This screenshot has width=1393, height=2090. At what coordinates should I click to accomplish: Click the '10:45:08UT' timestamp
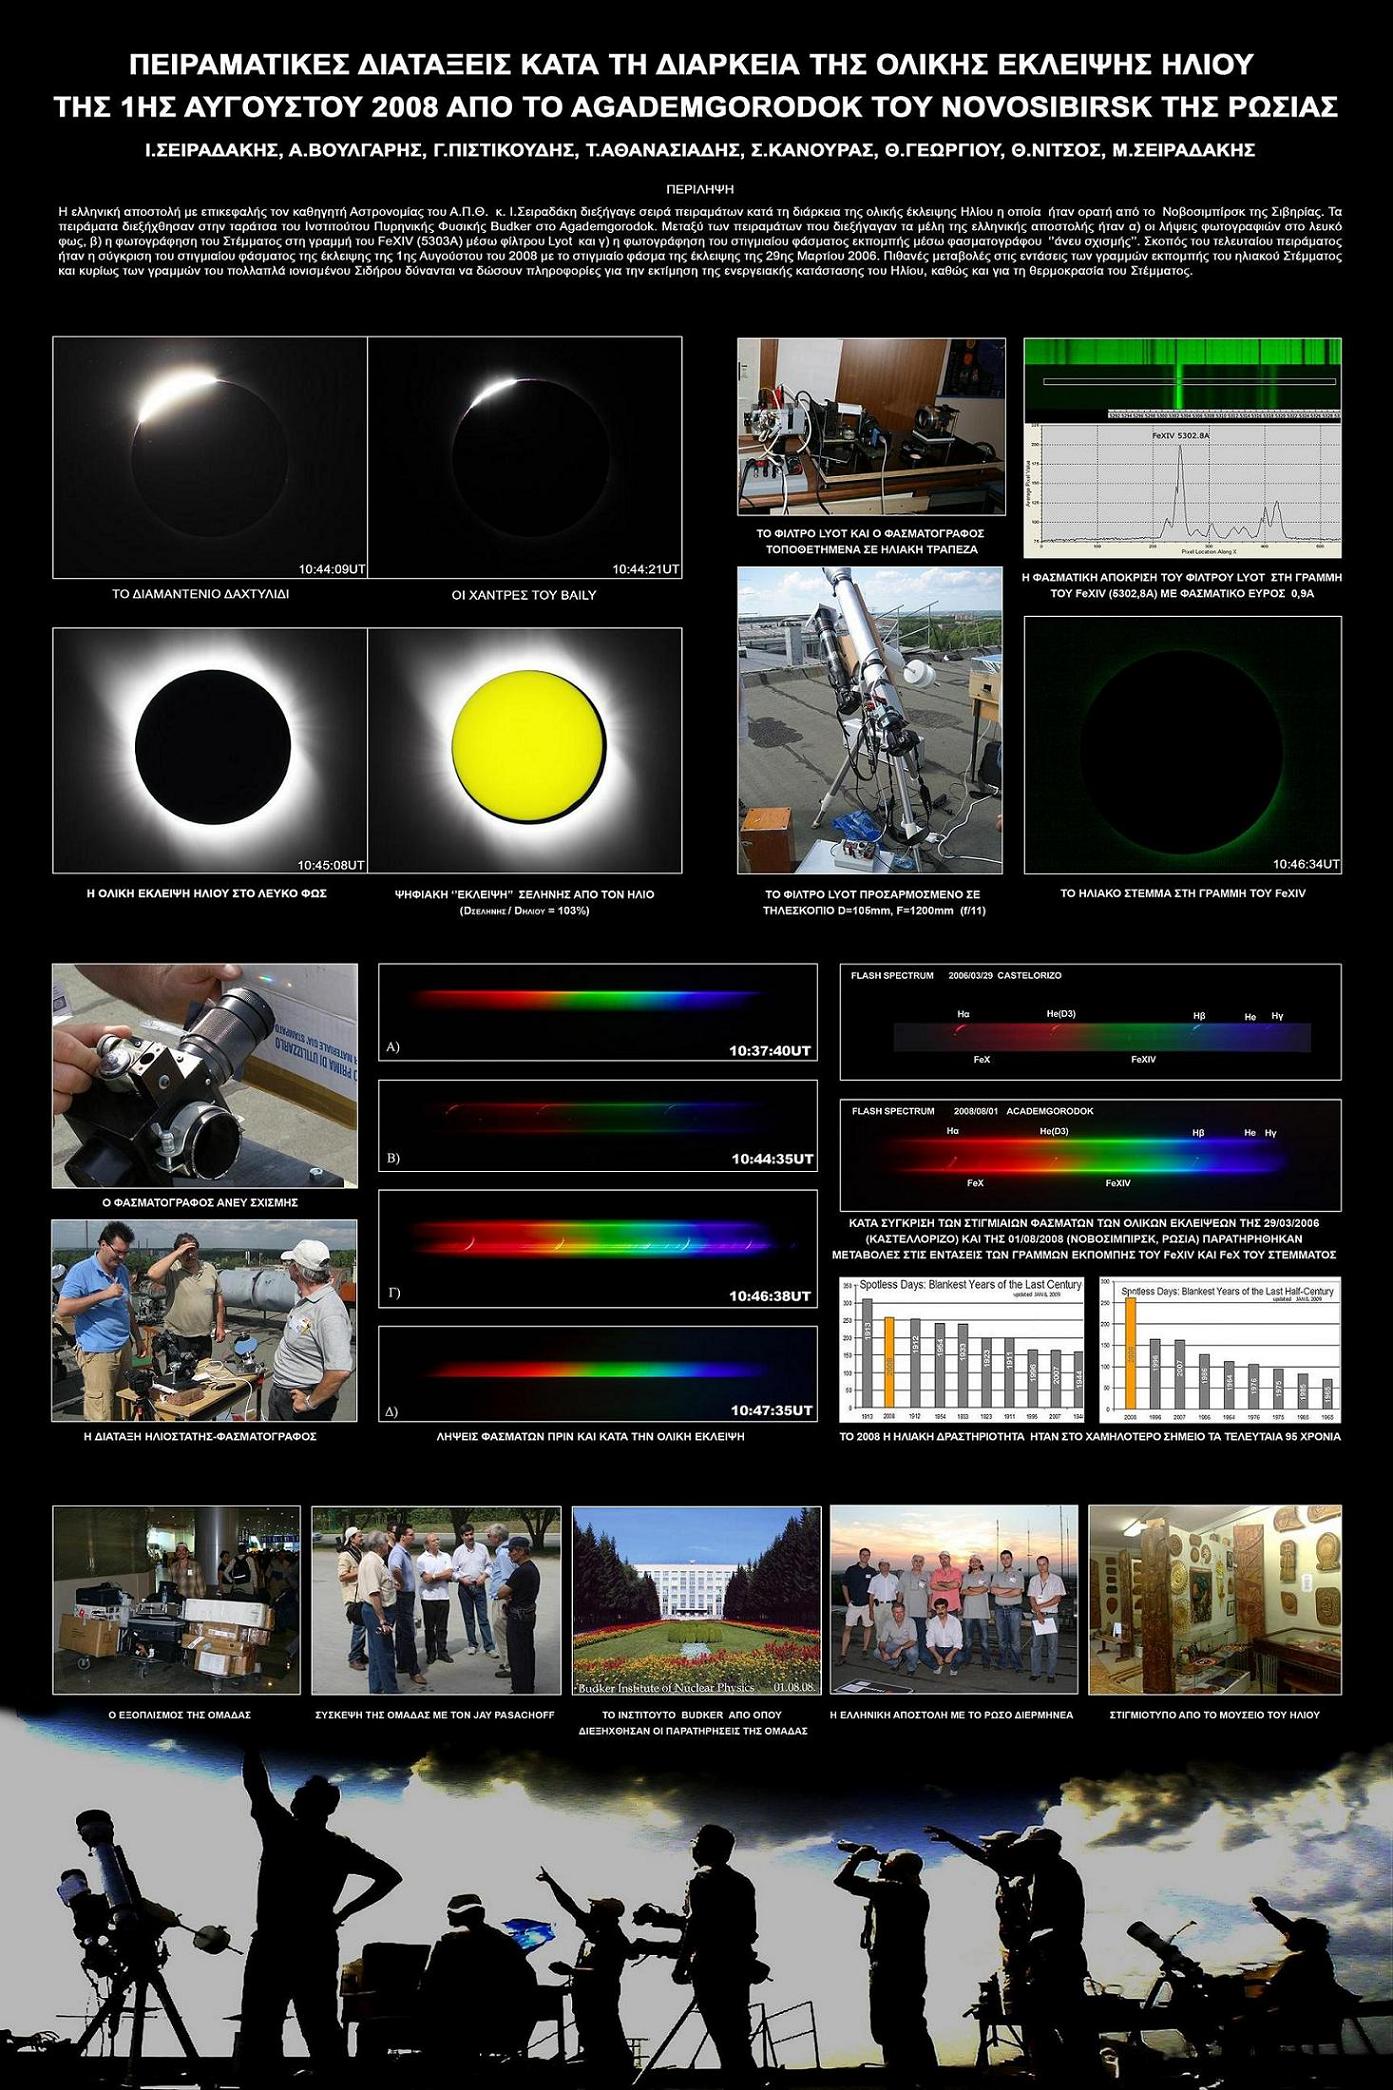coord(331,864)
